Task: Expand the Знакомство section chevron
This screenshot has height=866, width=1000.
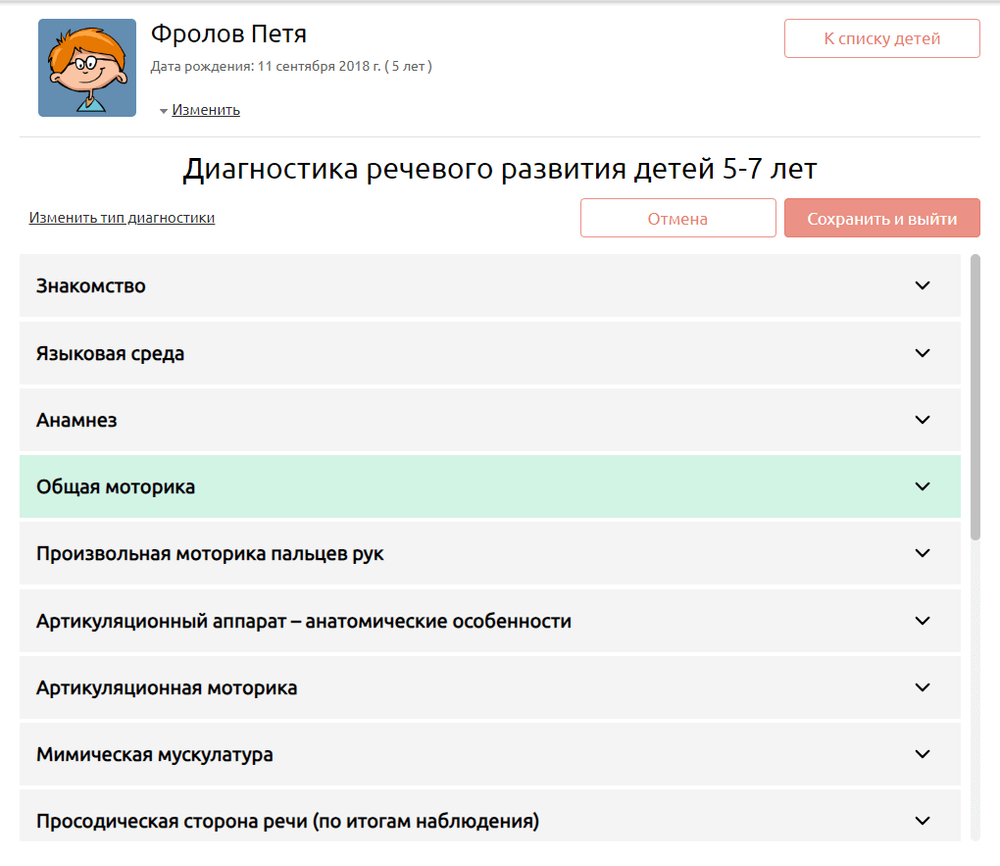Action: 922,286
